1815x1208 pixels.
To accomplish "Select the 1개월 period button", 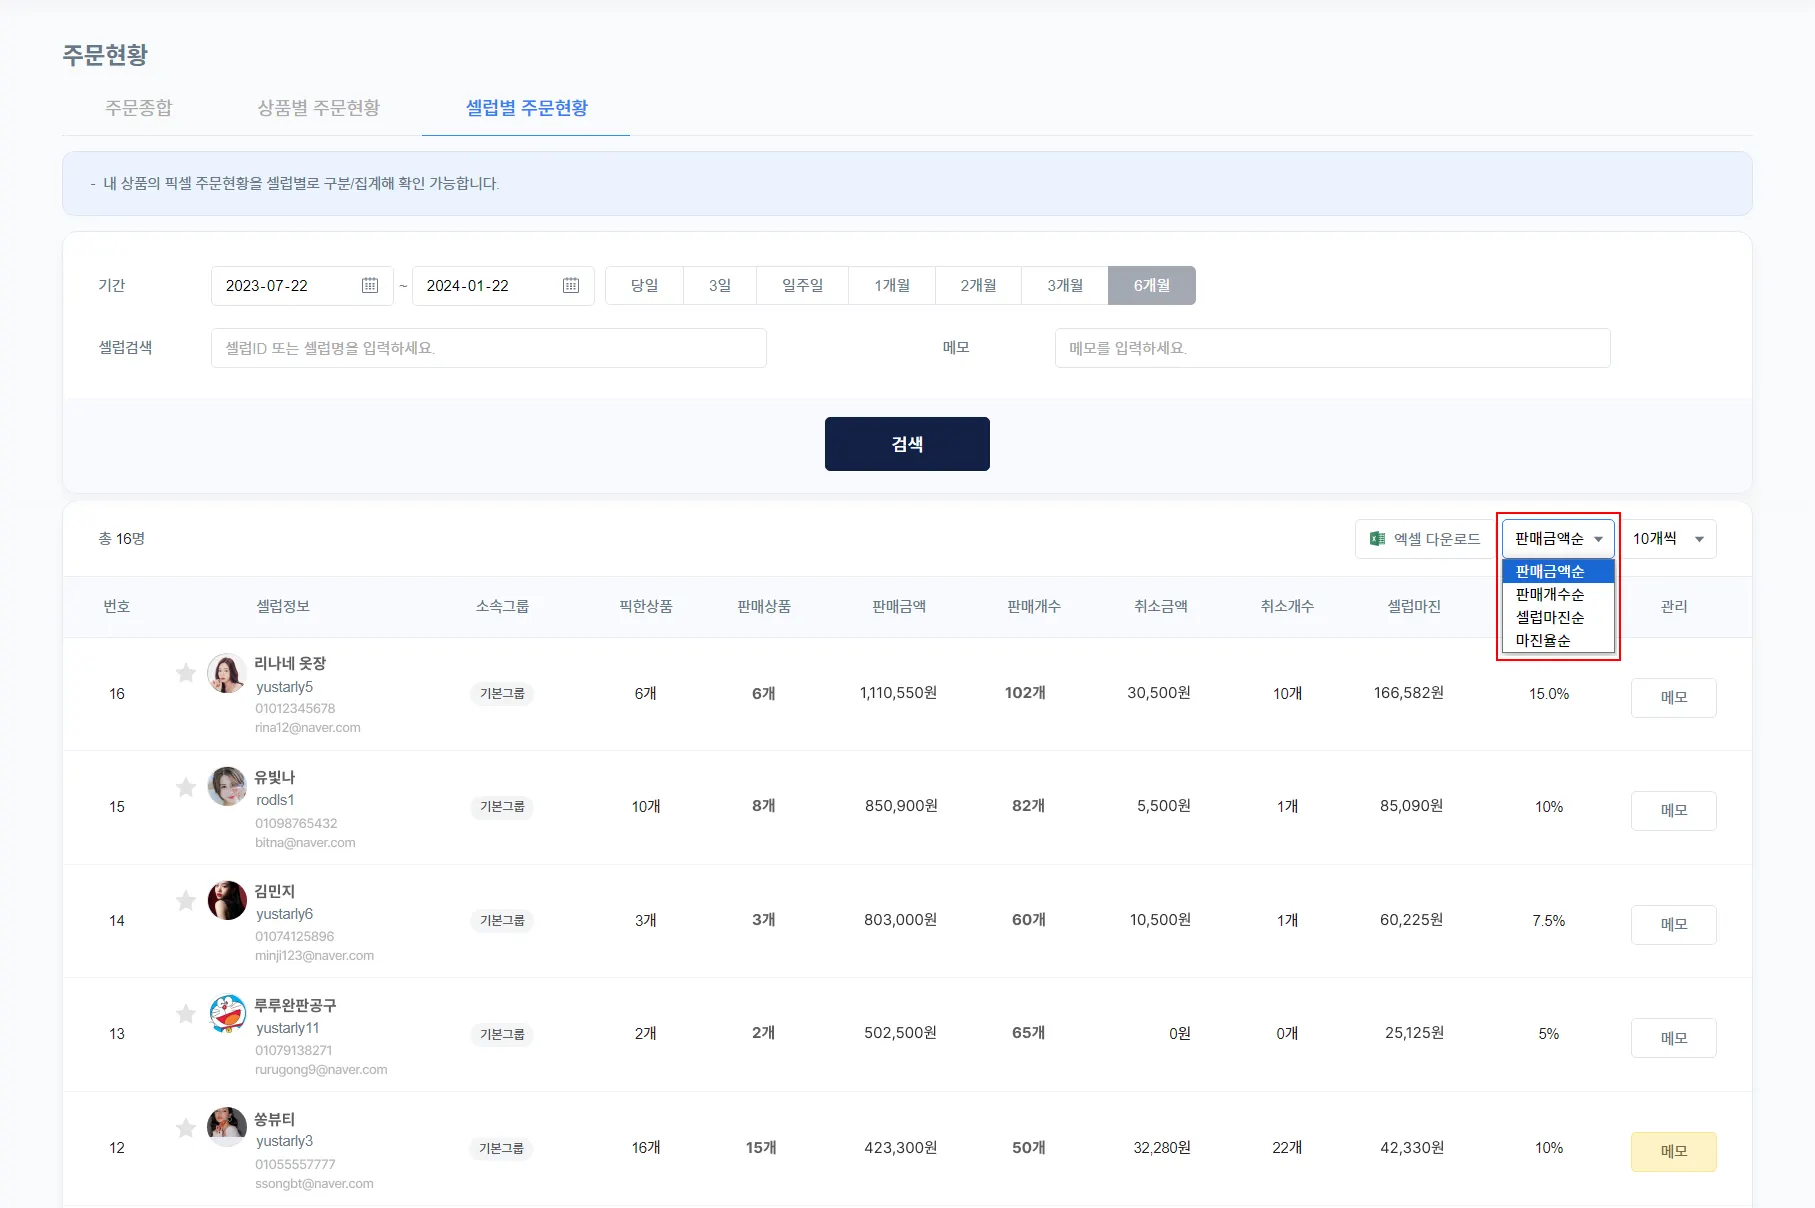I will [892, 285].
